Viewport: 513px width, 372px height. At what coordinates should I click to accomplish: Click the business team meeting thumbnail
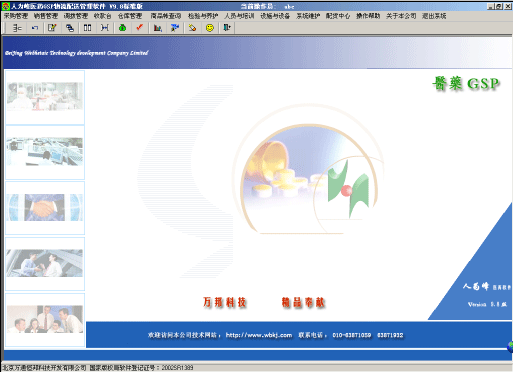click(x=45, y=319)
